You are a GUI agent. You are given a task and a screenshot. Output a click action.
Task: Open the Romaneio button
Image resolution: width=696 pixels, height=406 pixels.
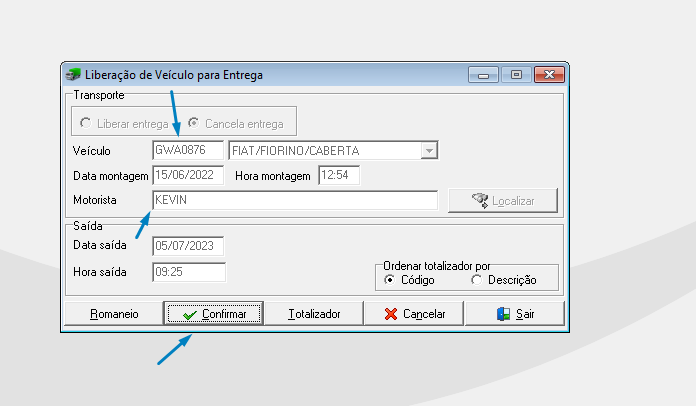(114, 314)
